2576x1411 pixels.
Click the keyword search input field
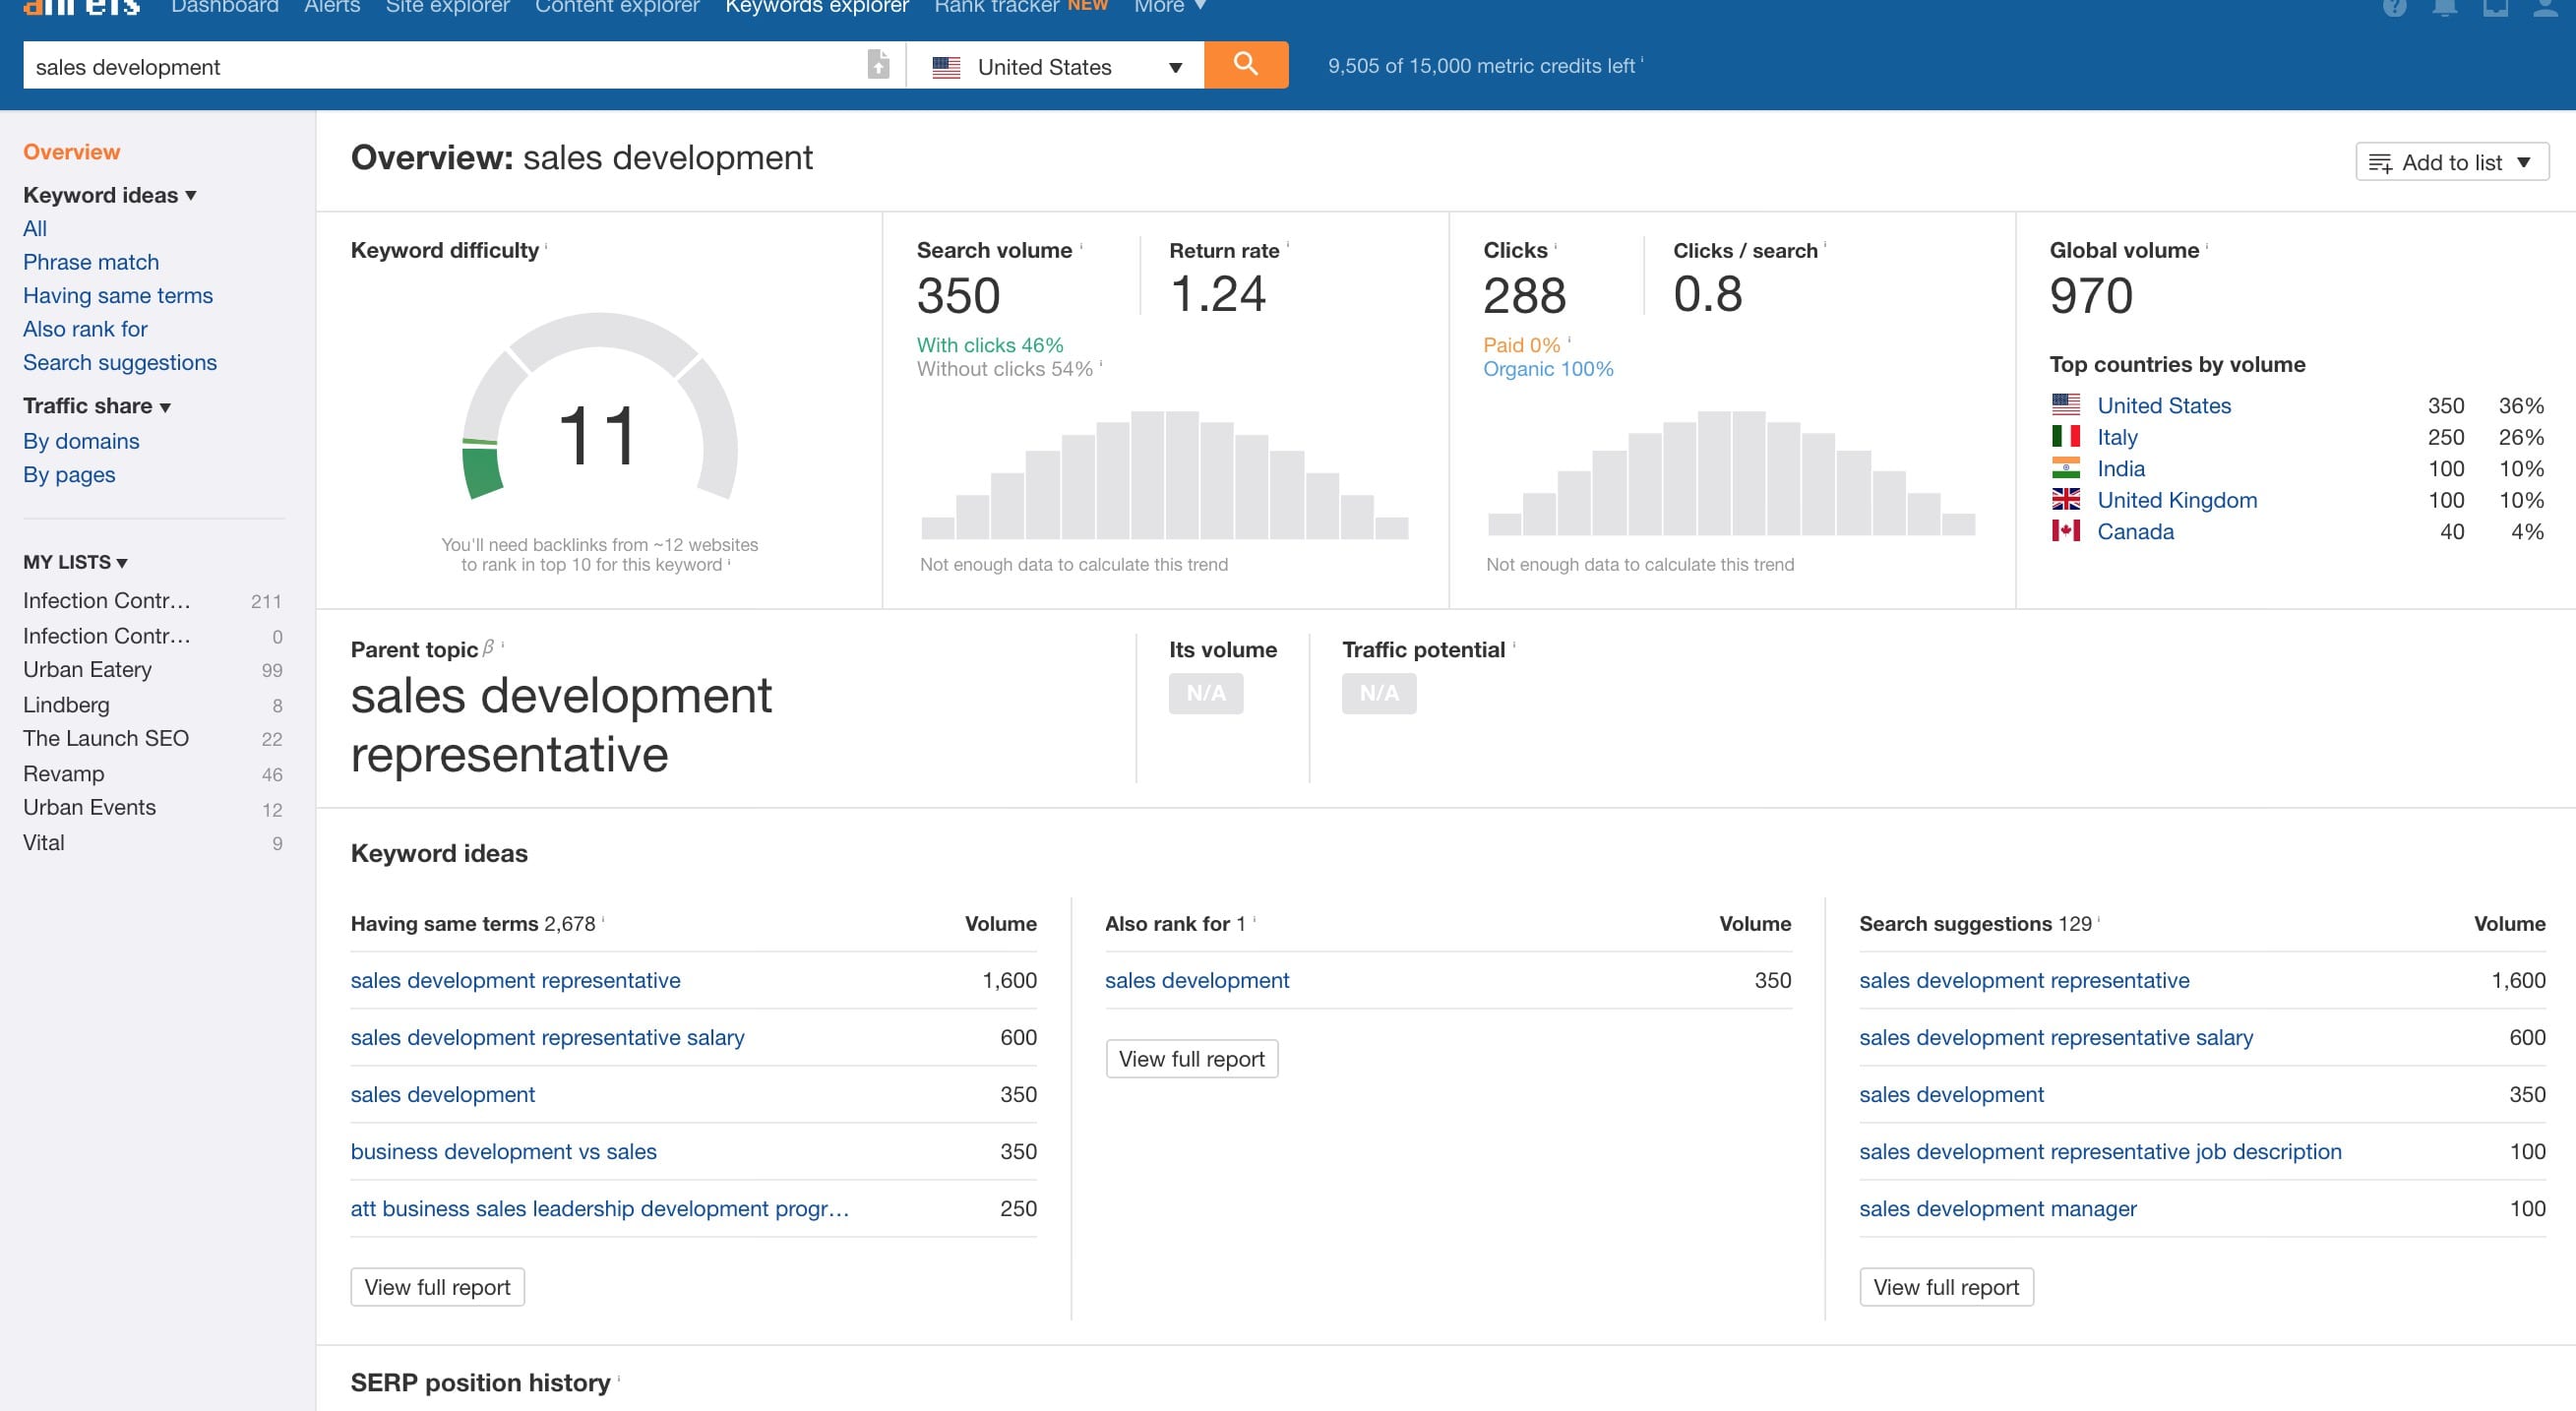(x=440, y=67)
